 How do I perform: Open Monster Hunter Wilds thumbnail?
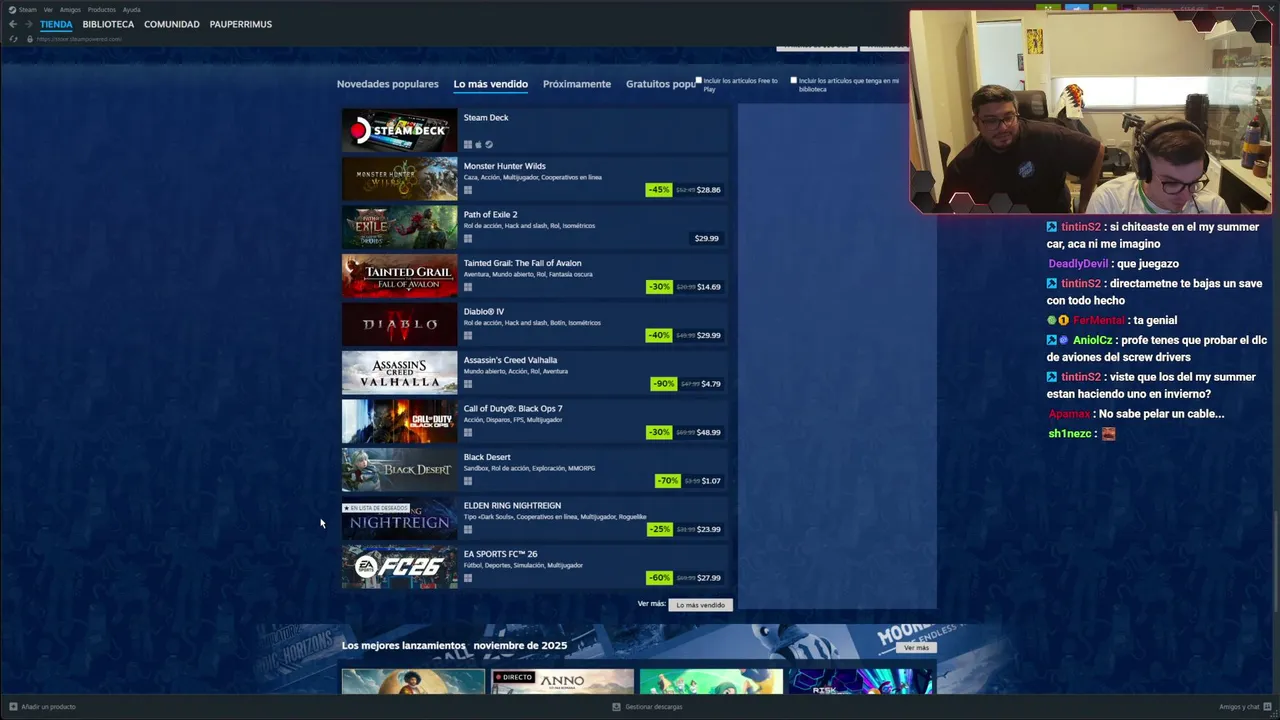point(399,179)
